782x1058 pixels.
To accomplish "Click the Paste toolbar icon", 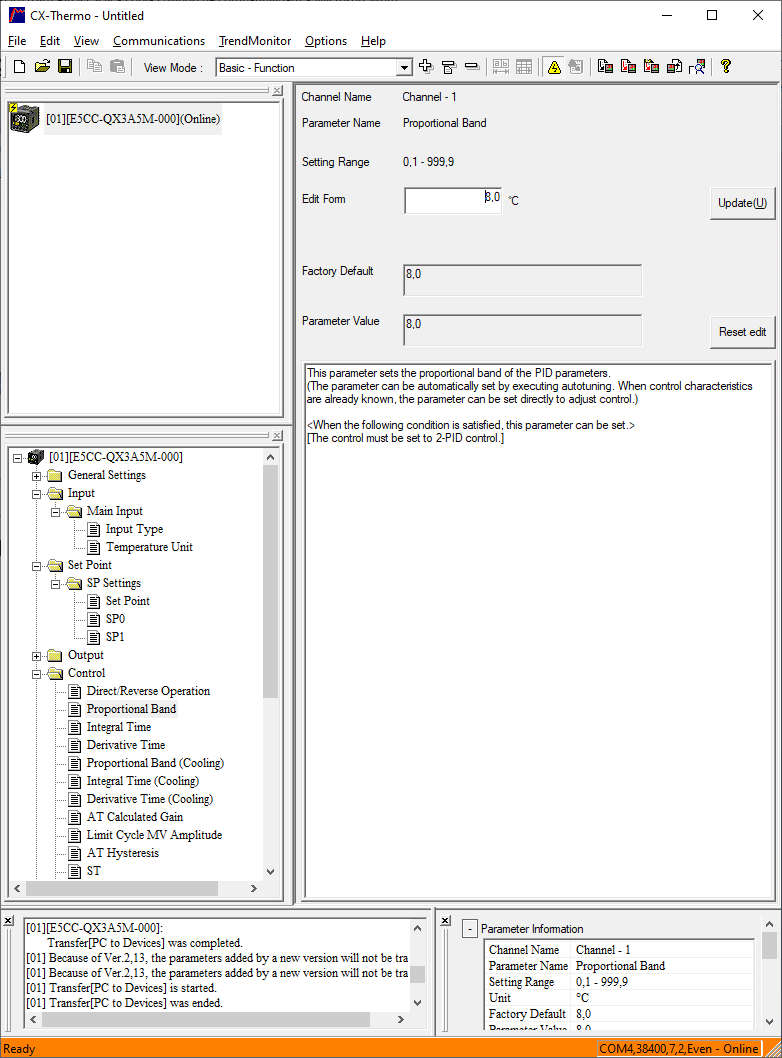I will [x=117, y=67].
